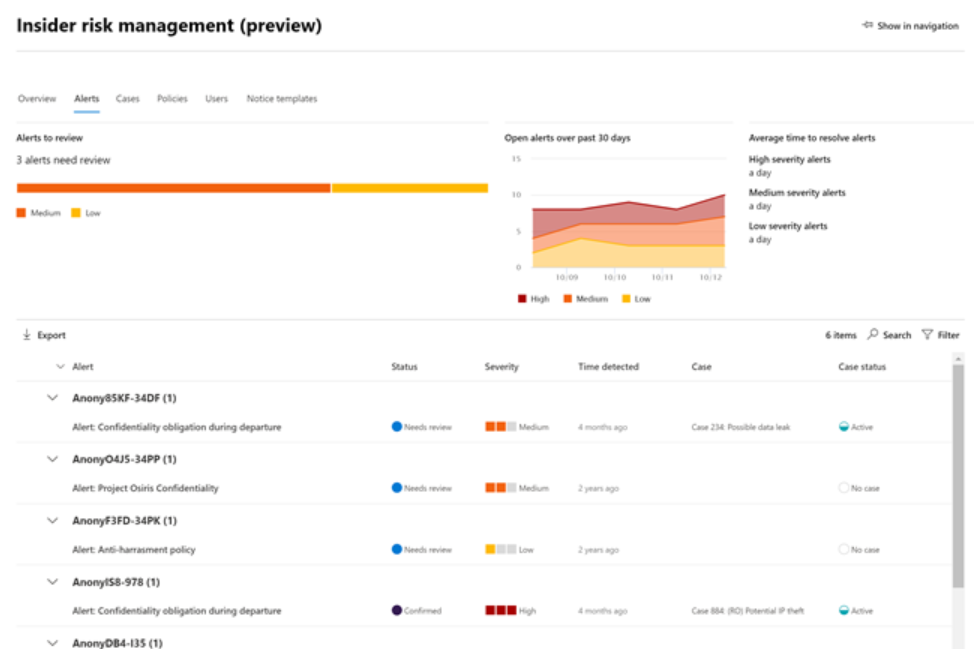Open Case 234: Possible data leak link
Screen dimensions: 974x649
pyautogui.click(x=740, y=427)
